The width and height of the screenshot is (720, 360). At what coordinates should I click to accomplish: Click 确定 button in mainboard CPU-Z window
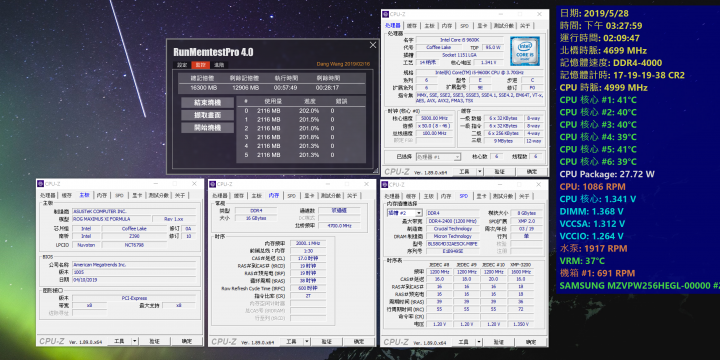pyautogui.click(x=186, y=341)
